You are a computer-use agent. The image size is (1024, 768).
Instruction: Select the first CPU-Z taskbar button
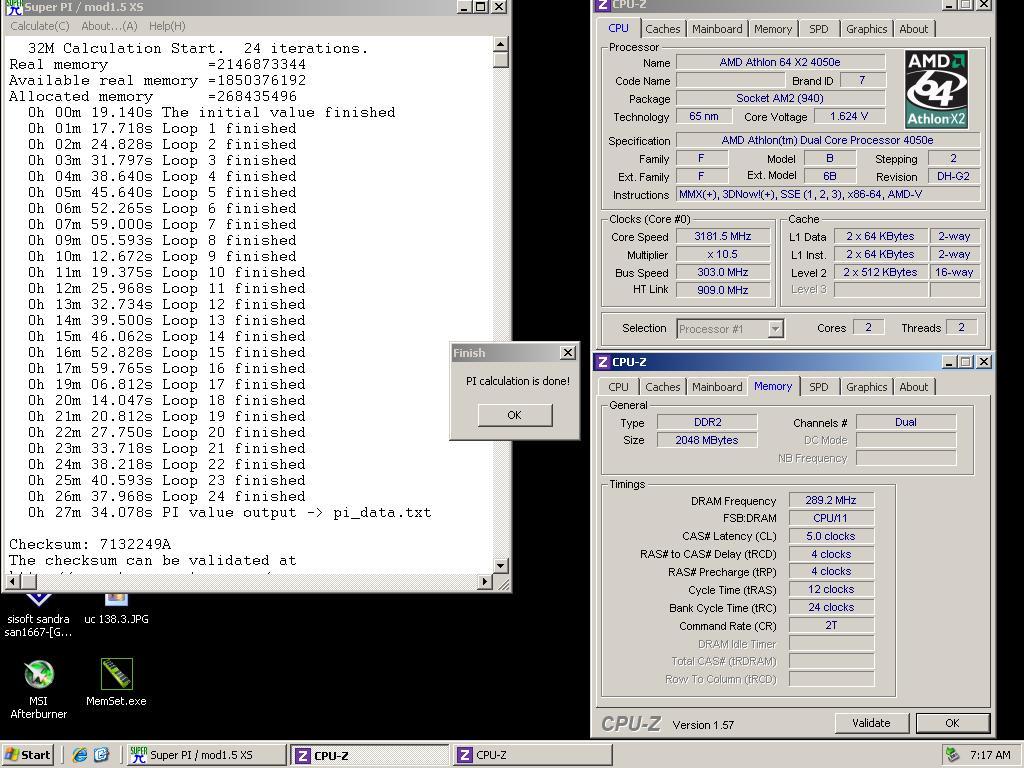tap(370, 755)
